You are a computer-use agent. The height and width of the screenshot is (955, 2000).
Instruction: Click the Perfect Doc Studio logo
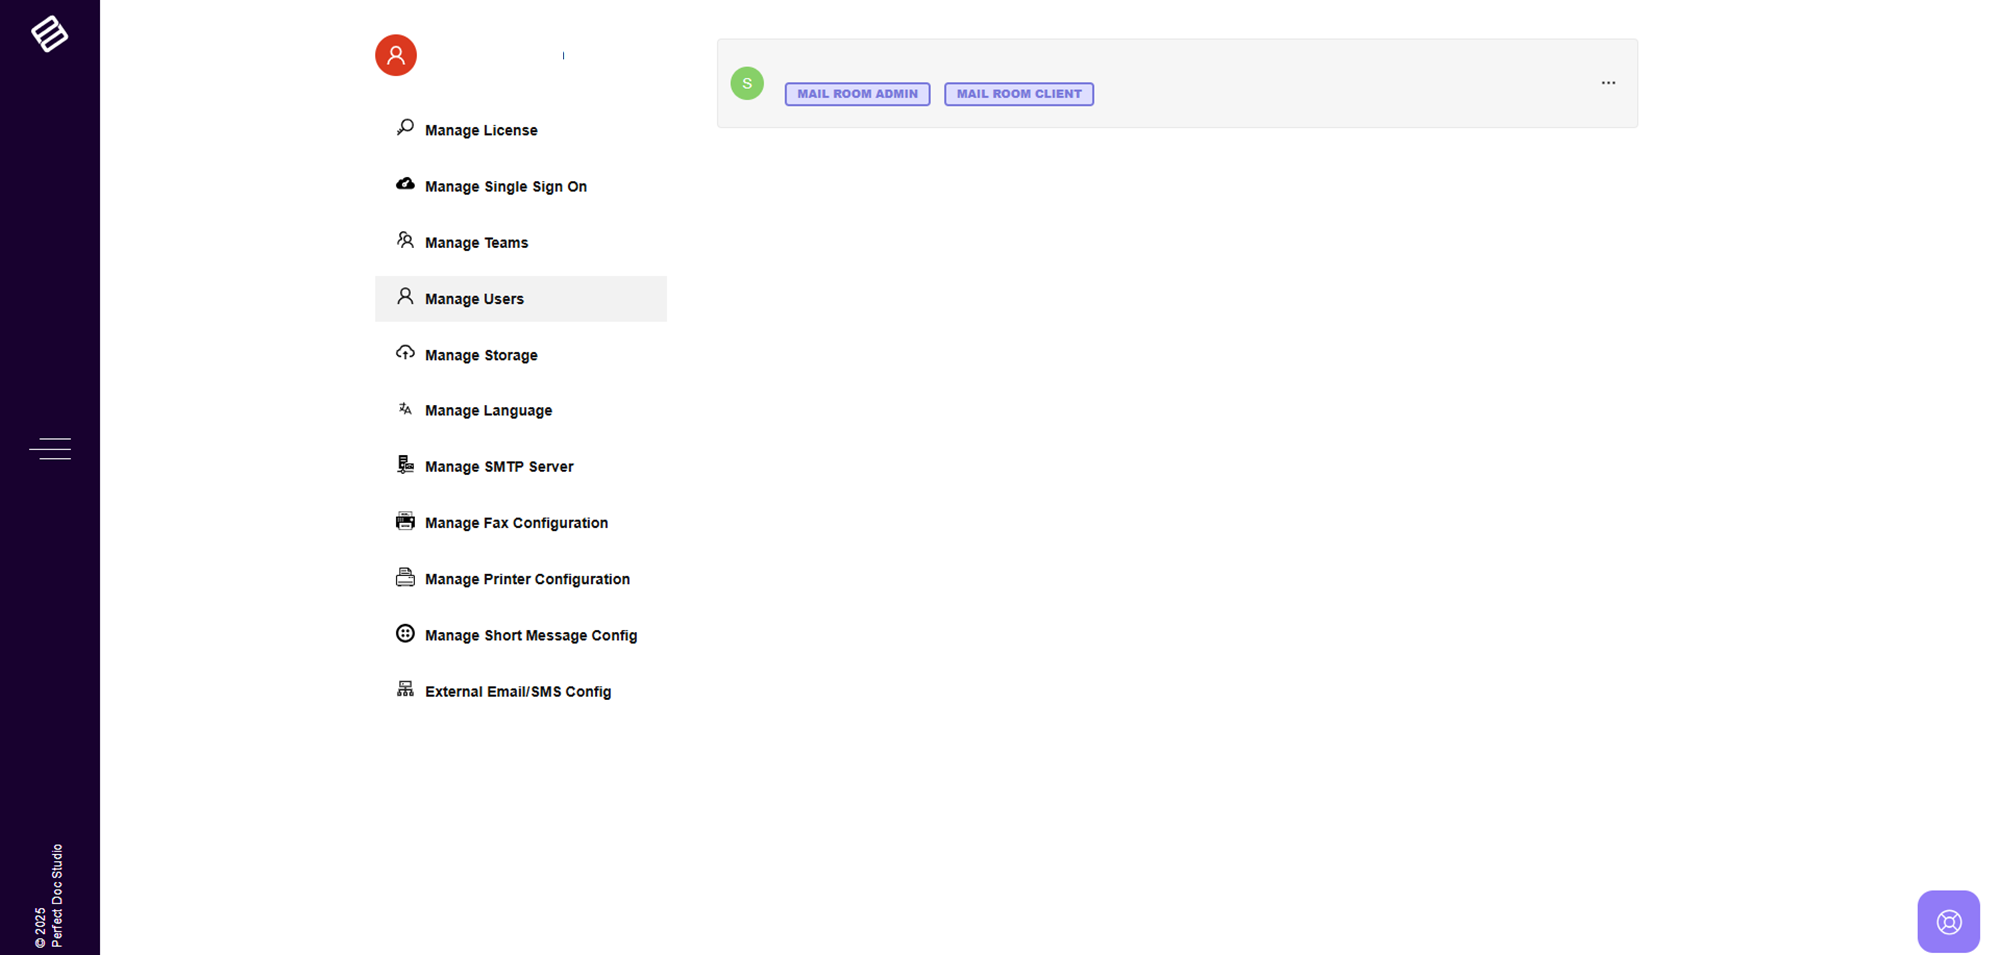tap(49, 34)
